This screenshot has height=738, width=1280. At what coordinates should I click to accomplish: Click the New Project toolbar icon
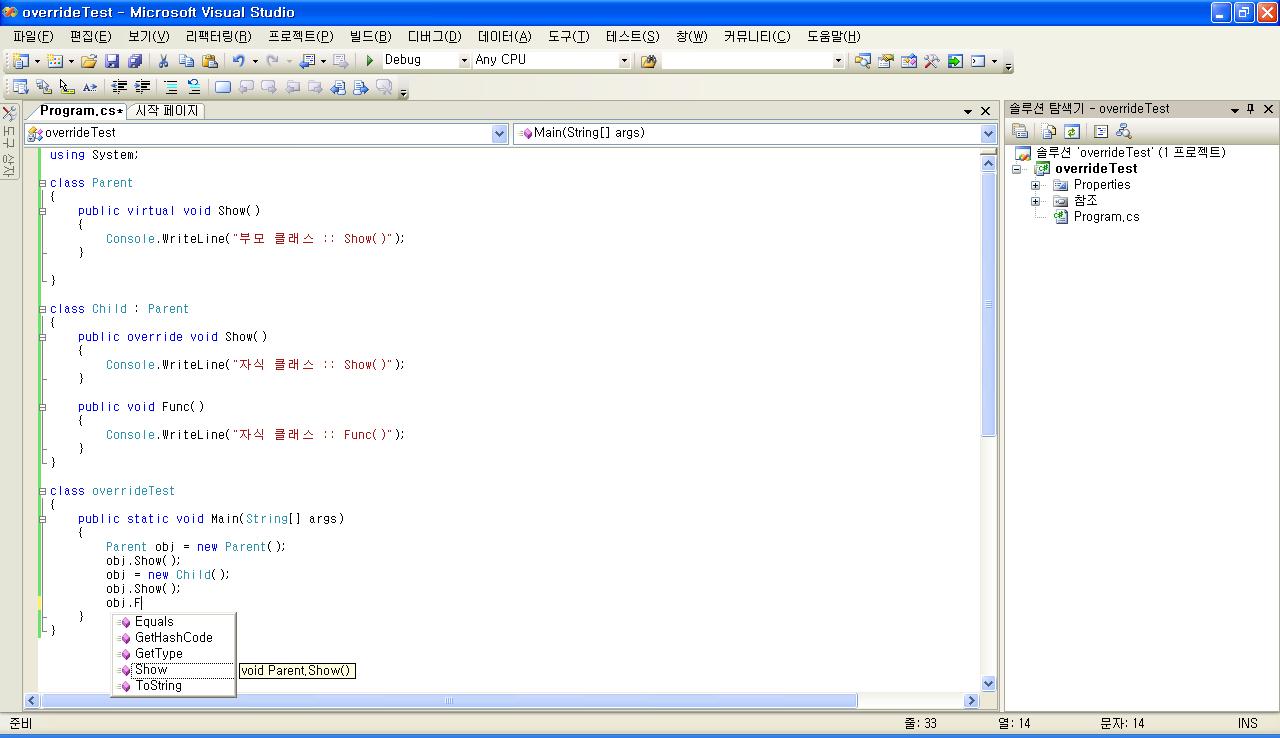tap(20, 61)
